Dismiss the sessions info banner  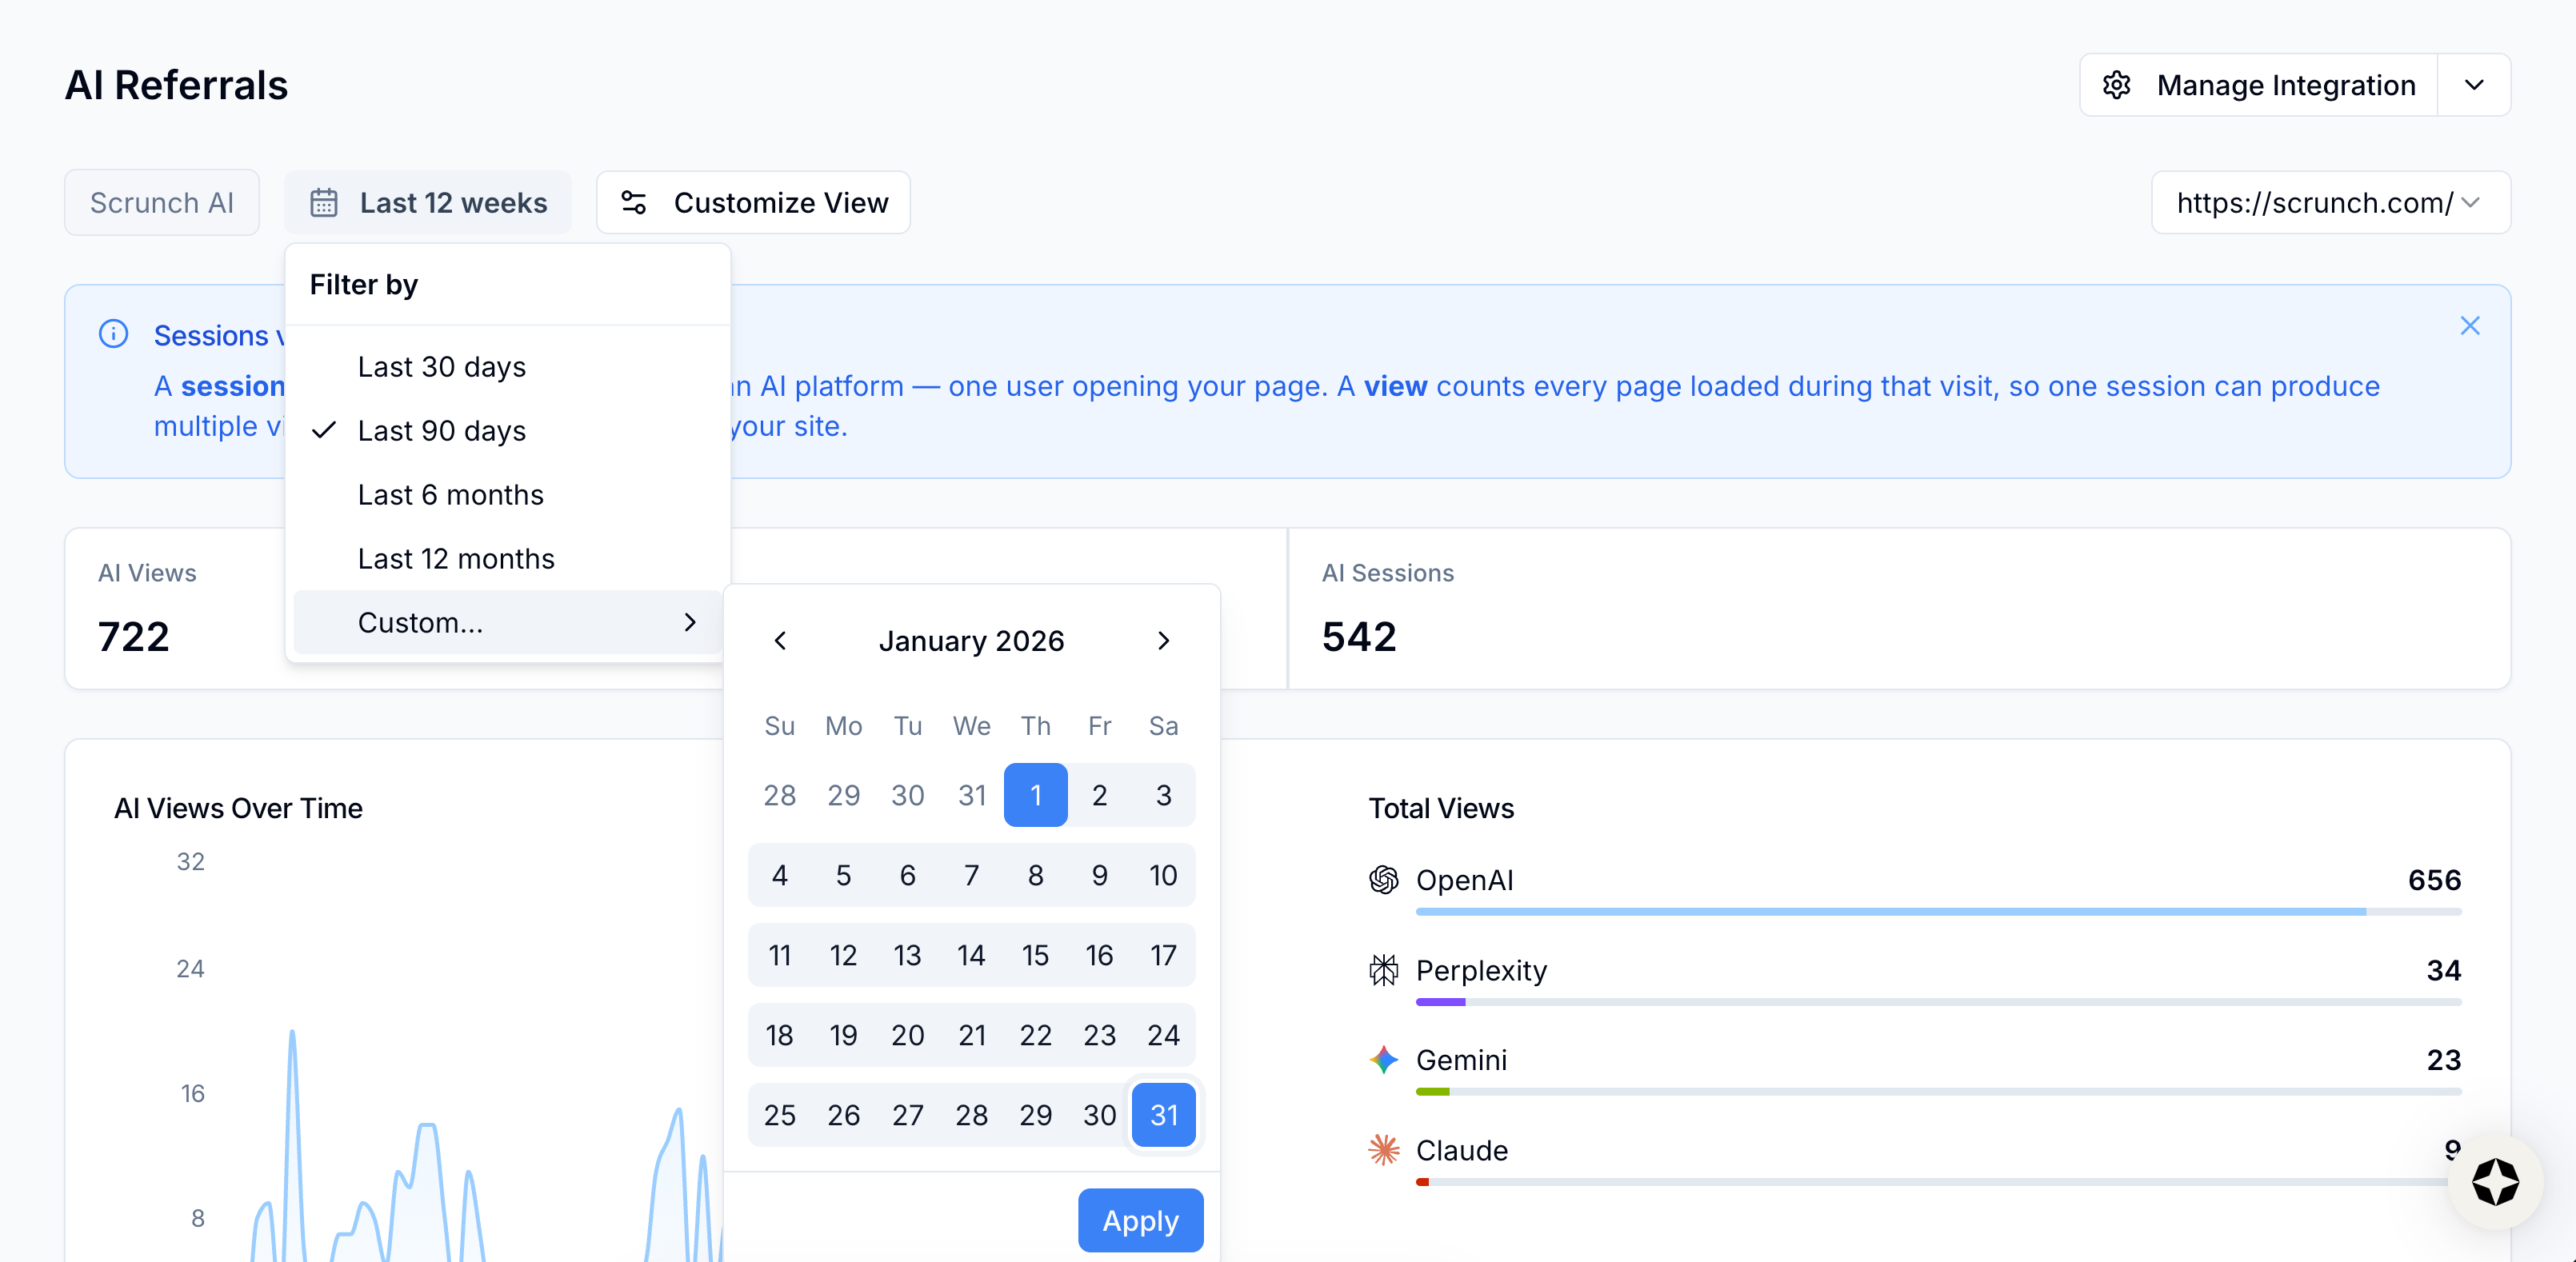(x=2470, y=325)
